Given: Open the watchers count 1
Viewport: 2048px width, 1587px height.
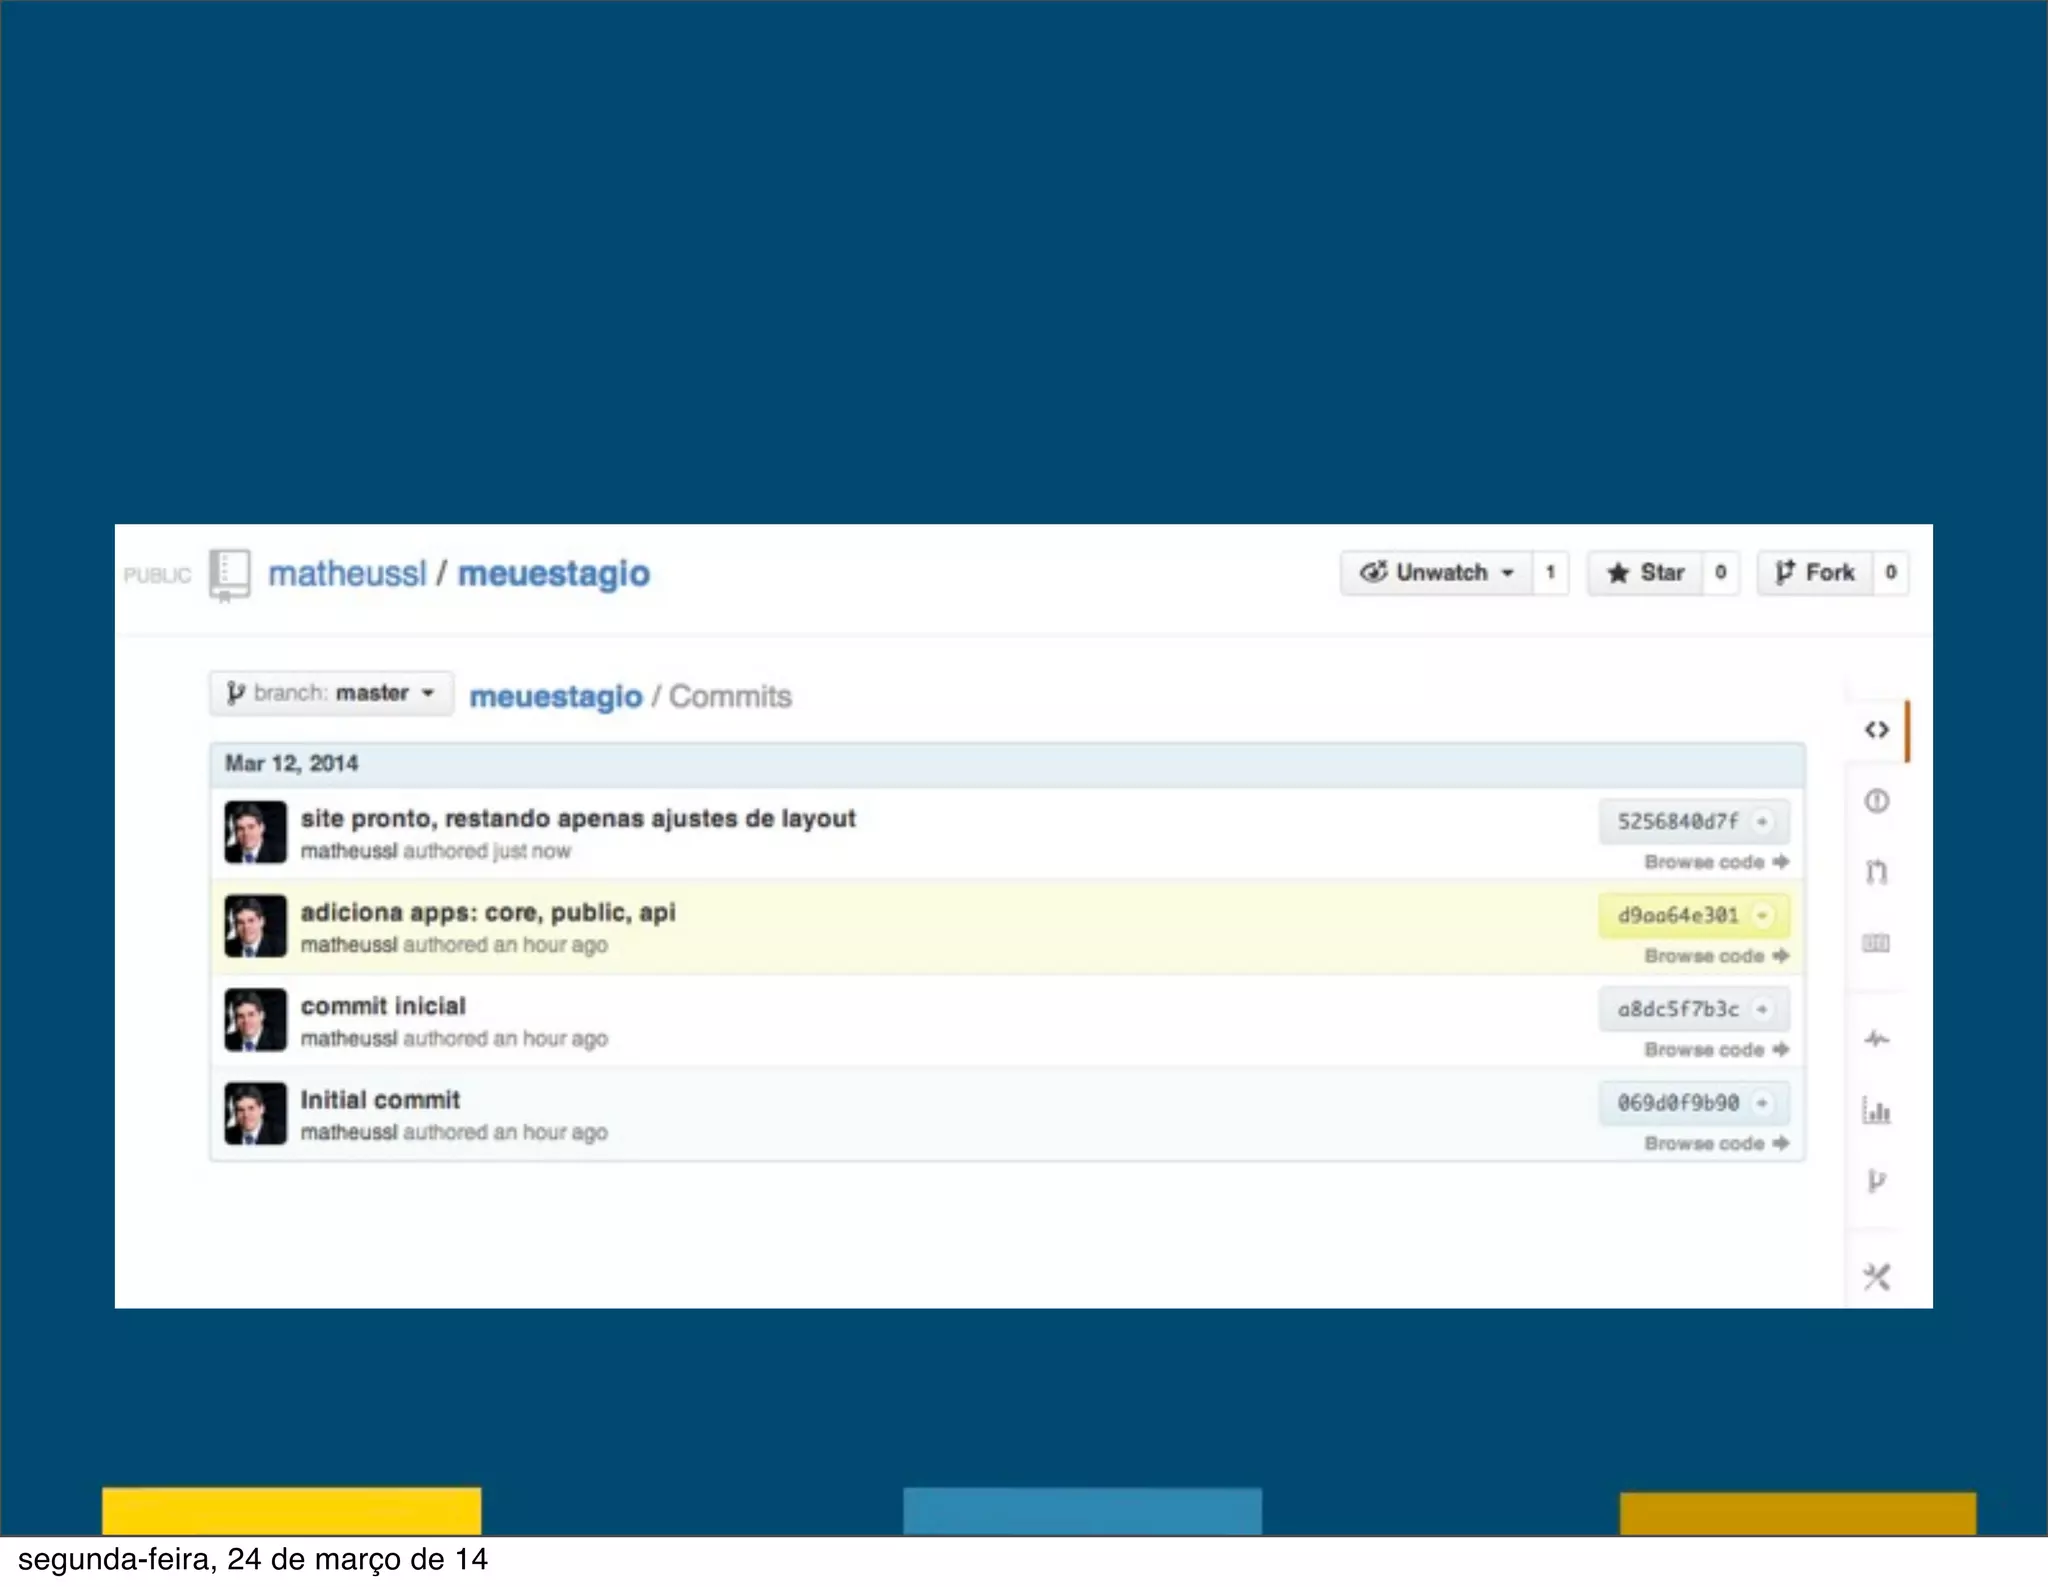Looking at the screenshot, I should coord(1551,573).
